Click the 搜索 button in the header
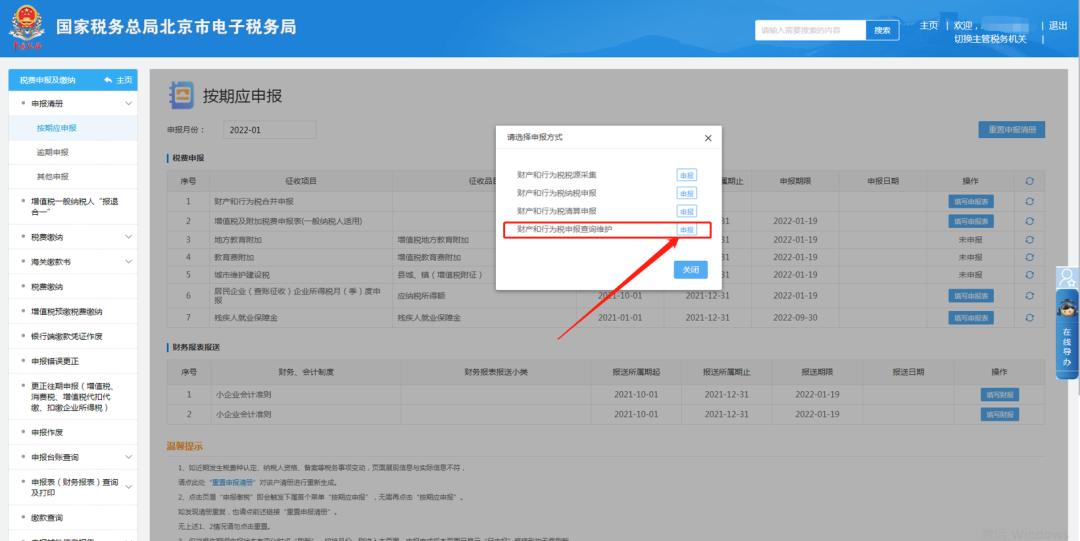The width and height of the screenshot is (1080, 541). tap(882, 30)
